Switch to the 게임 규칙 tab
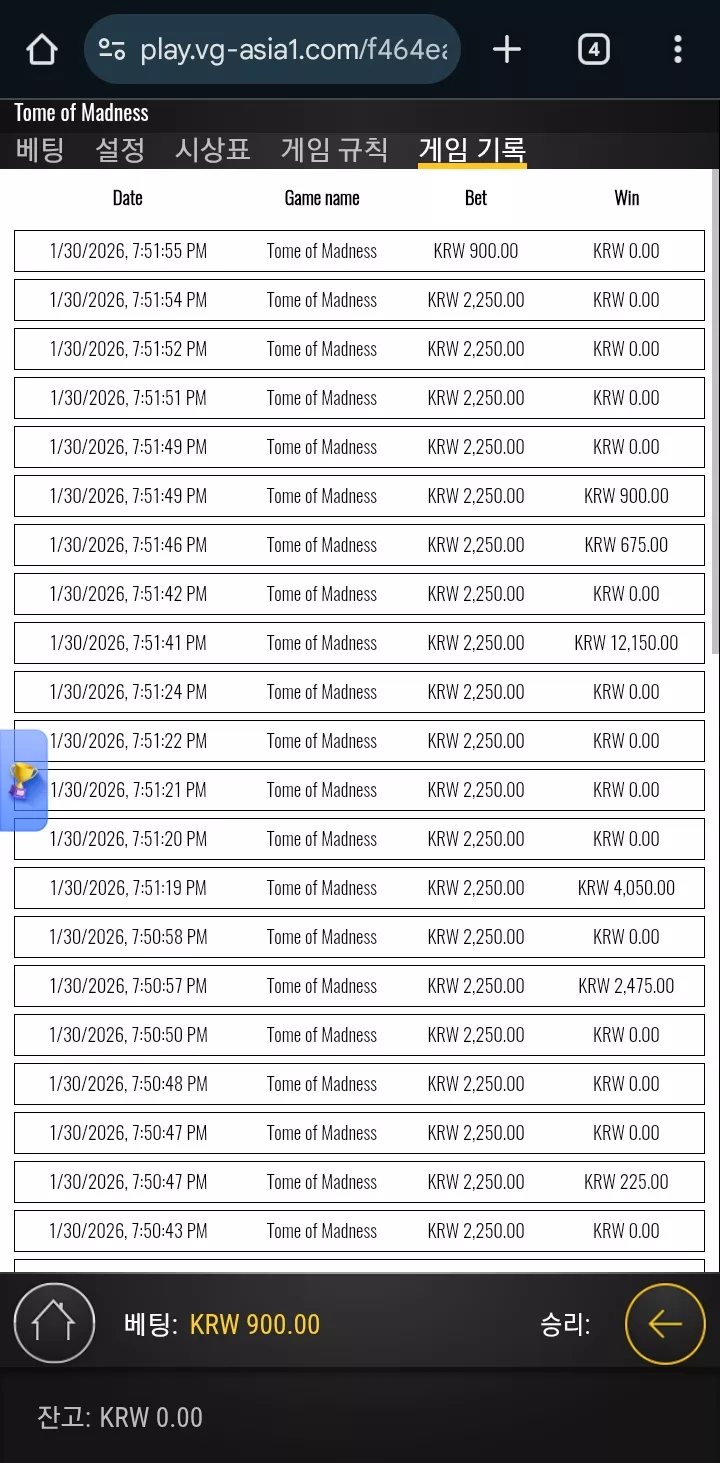 tap(334, 150)
